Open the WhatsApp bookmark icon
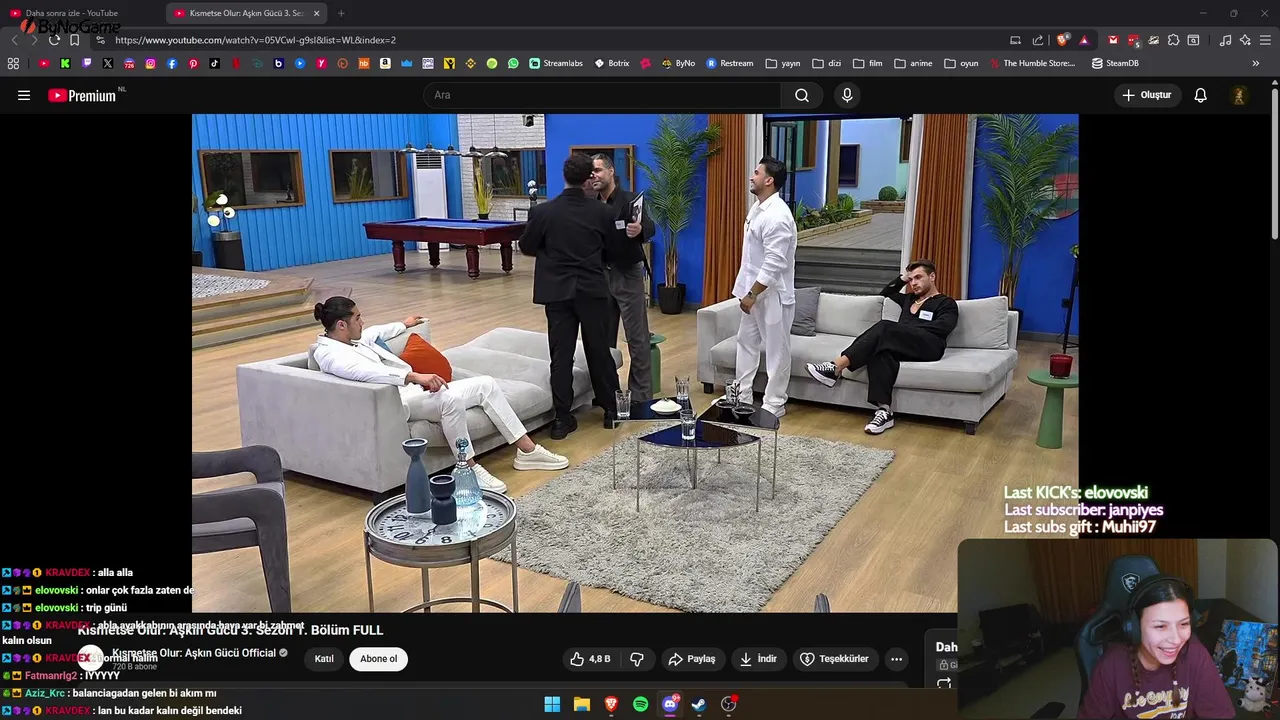This screenshot has width=1280, height=720. tap(513, 63)
